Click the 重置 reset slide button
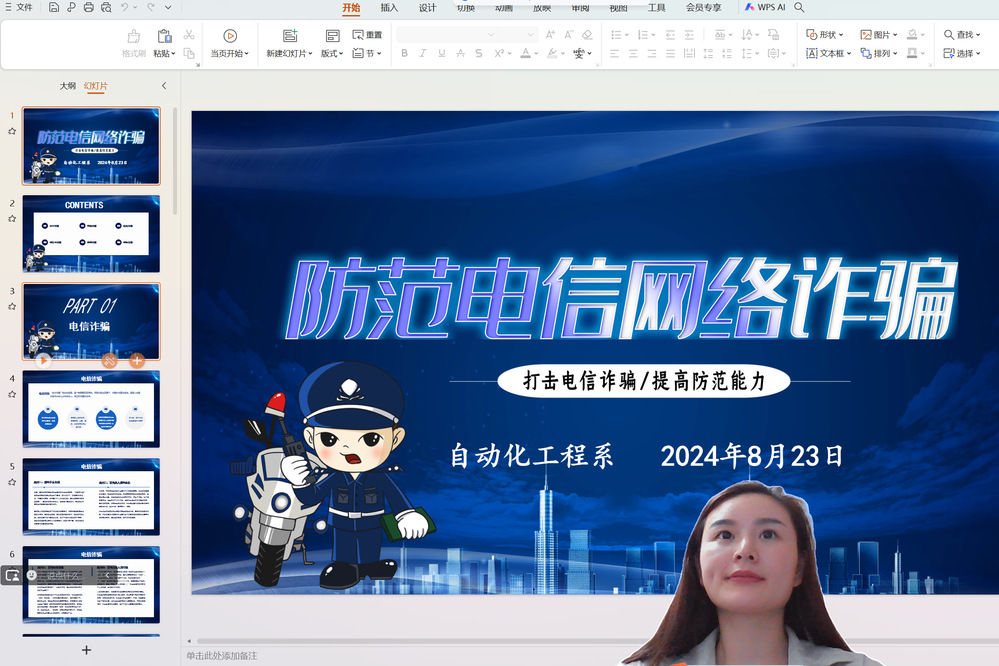Screen dimensions: 999x666 (367, 35)
